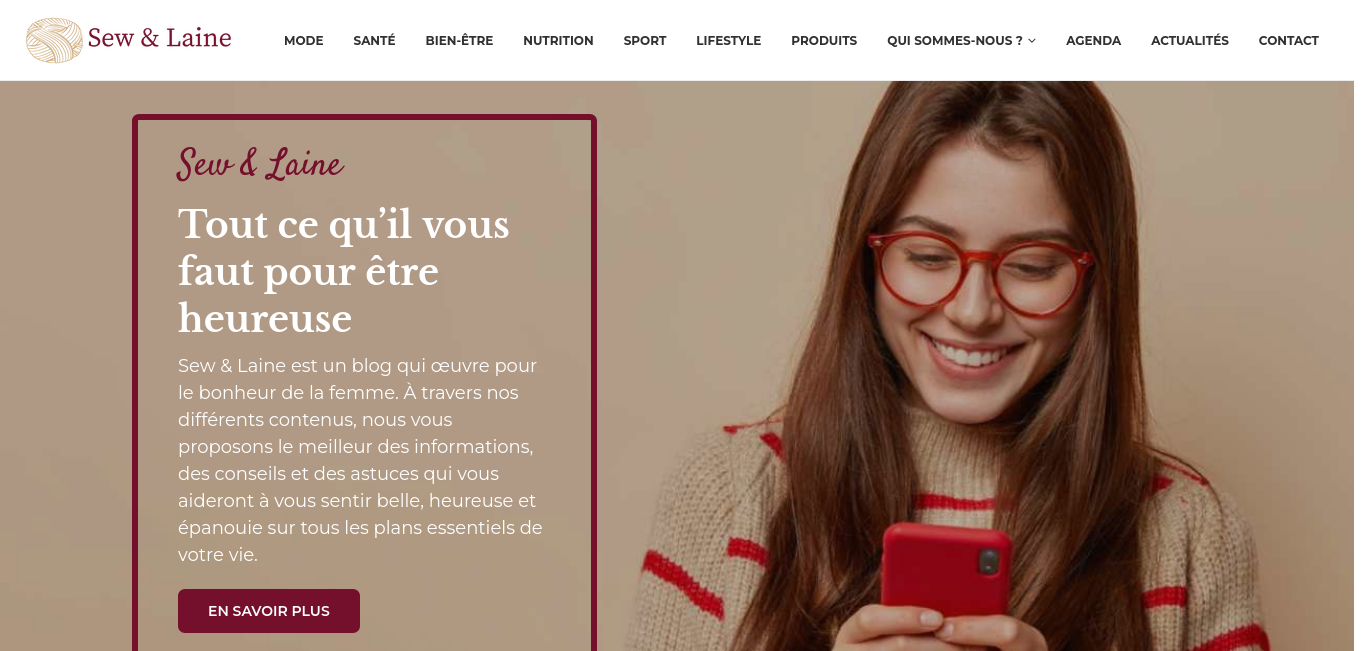Click the EN SAVOIR PLUS button

pyautogui.click(x=269, y=611)
